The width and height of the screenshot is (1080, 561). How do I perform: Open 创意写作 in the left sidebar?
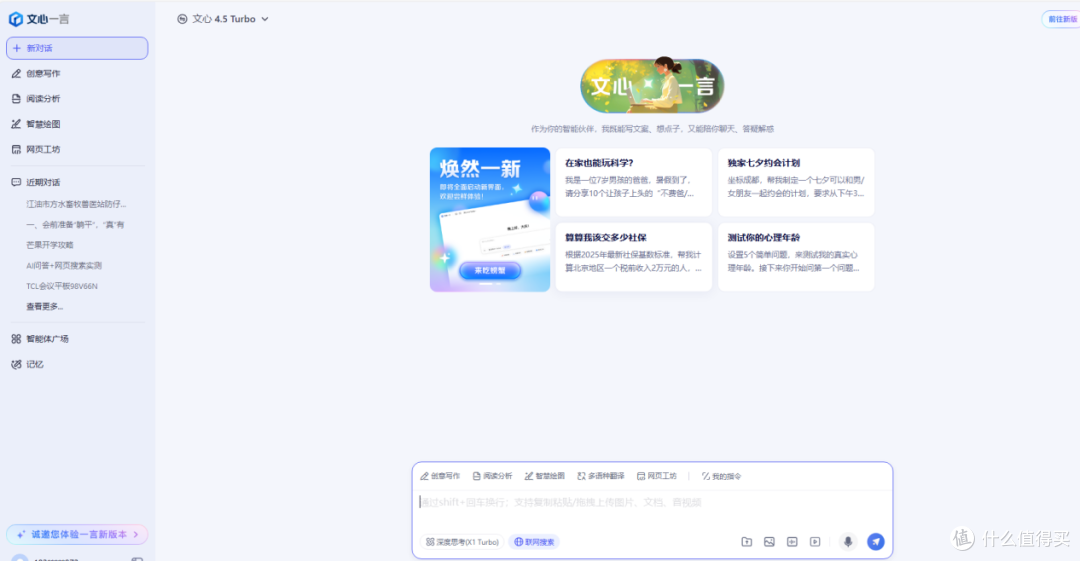pyautogui.click(x=36, y=74)
